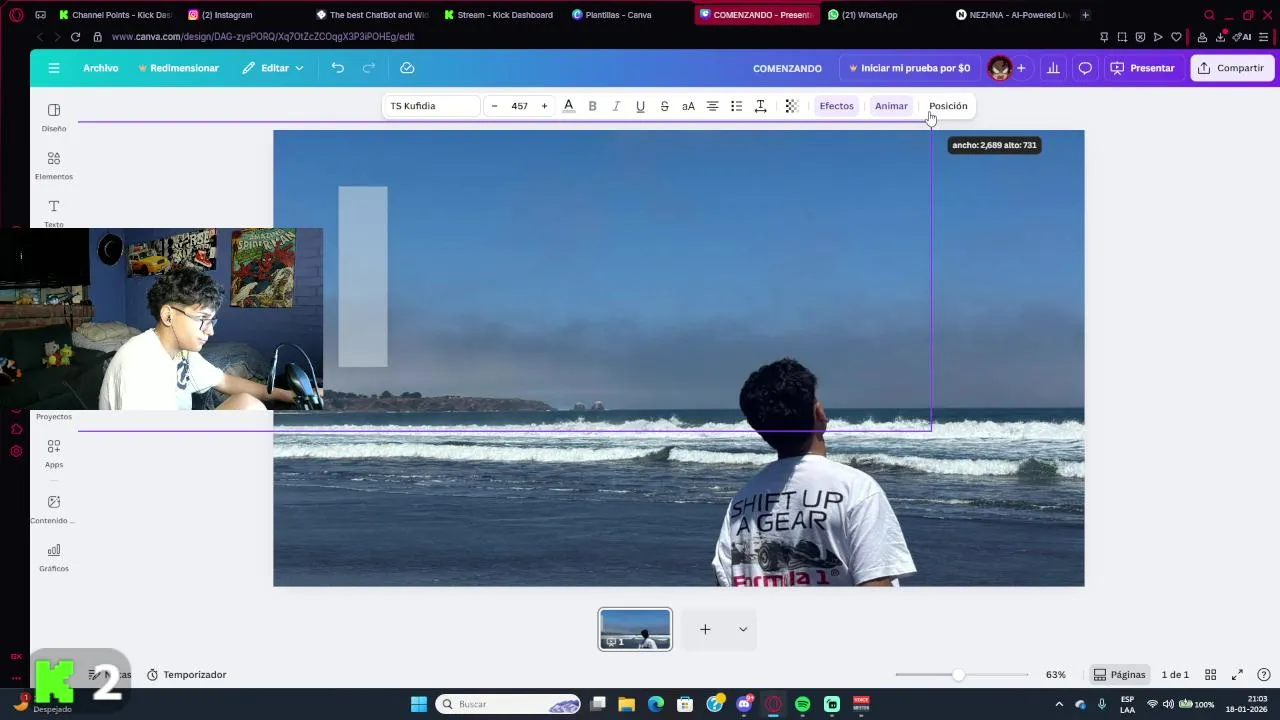Open the transparency checkerboard control
This screenshot has width=1280, height=720.
coord(791,106)
